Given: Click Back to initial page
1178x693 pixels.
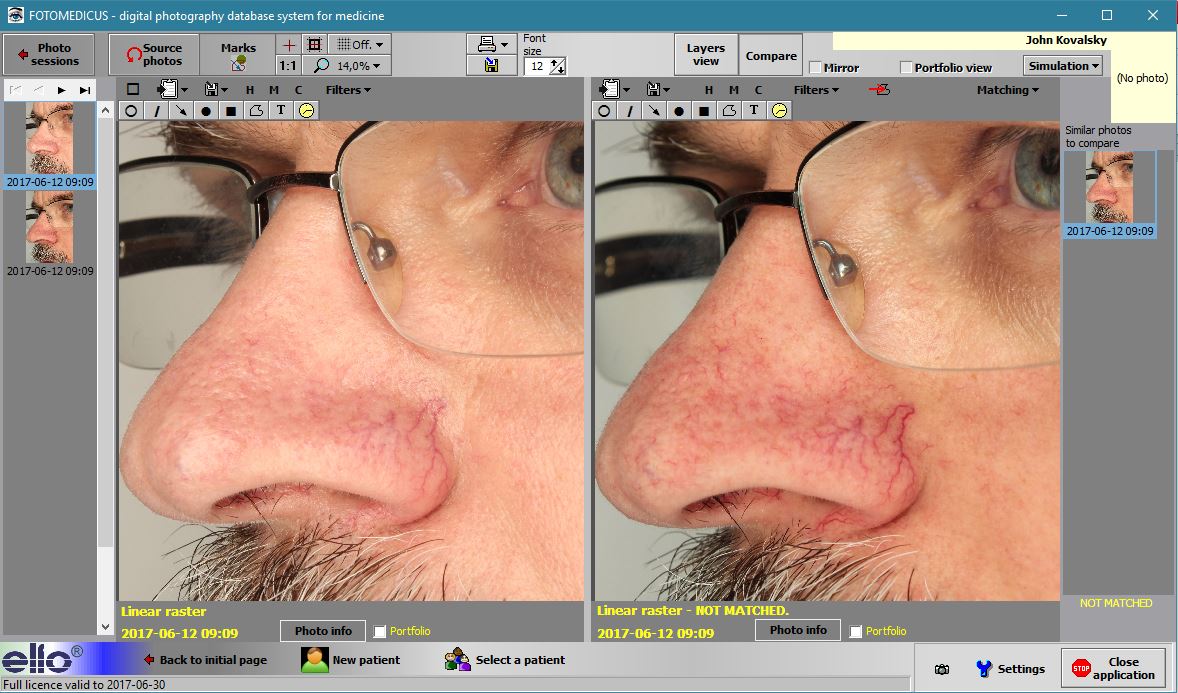Looking at the screenshot, I should [205, 660].
